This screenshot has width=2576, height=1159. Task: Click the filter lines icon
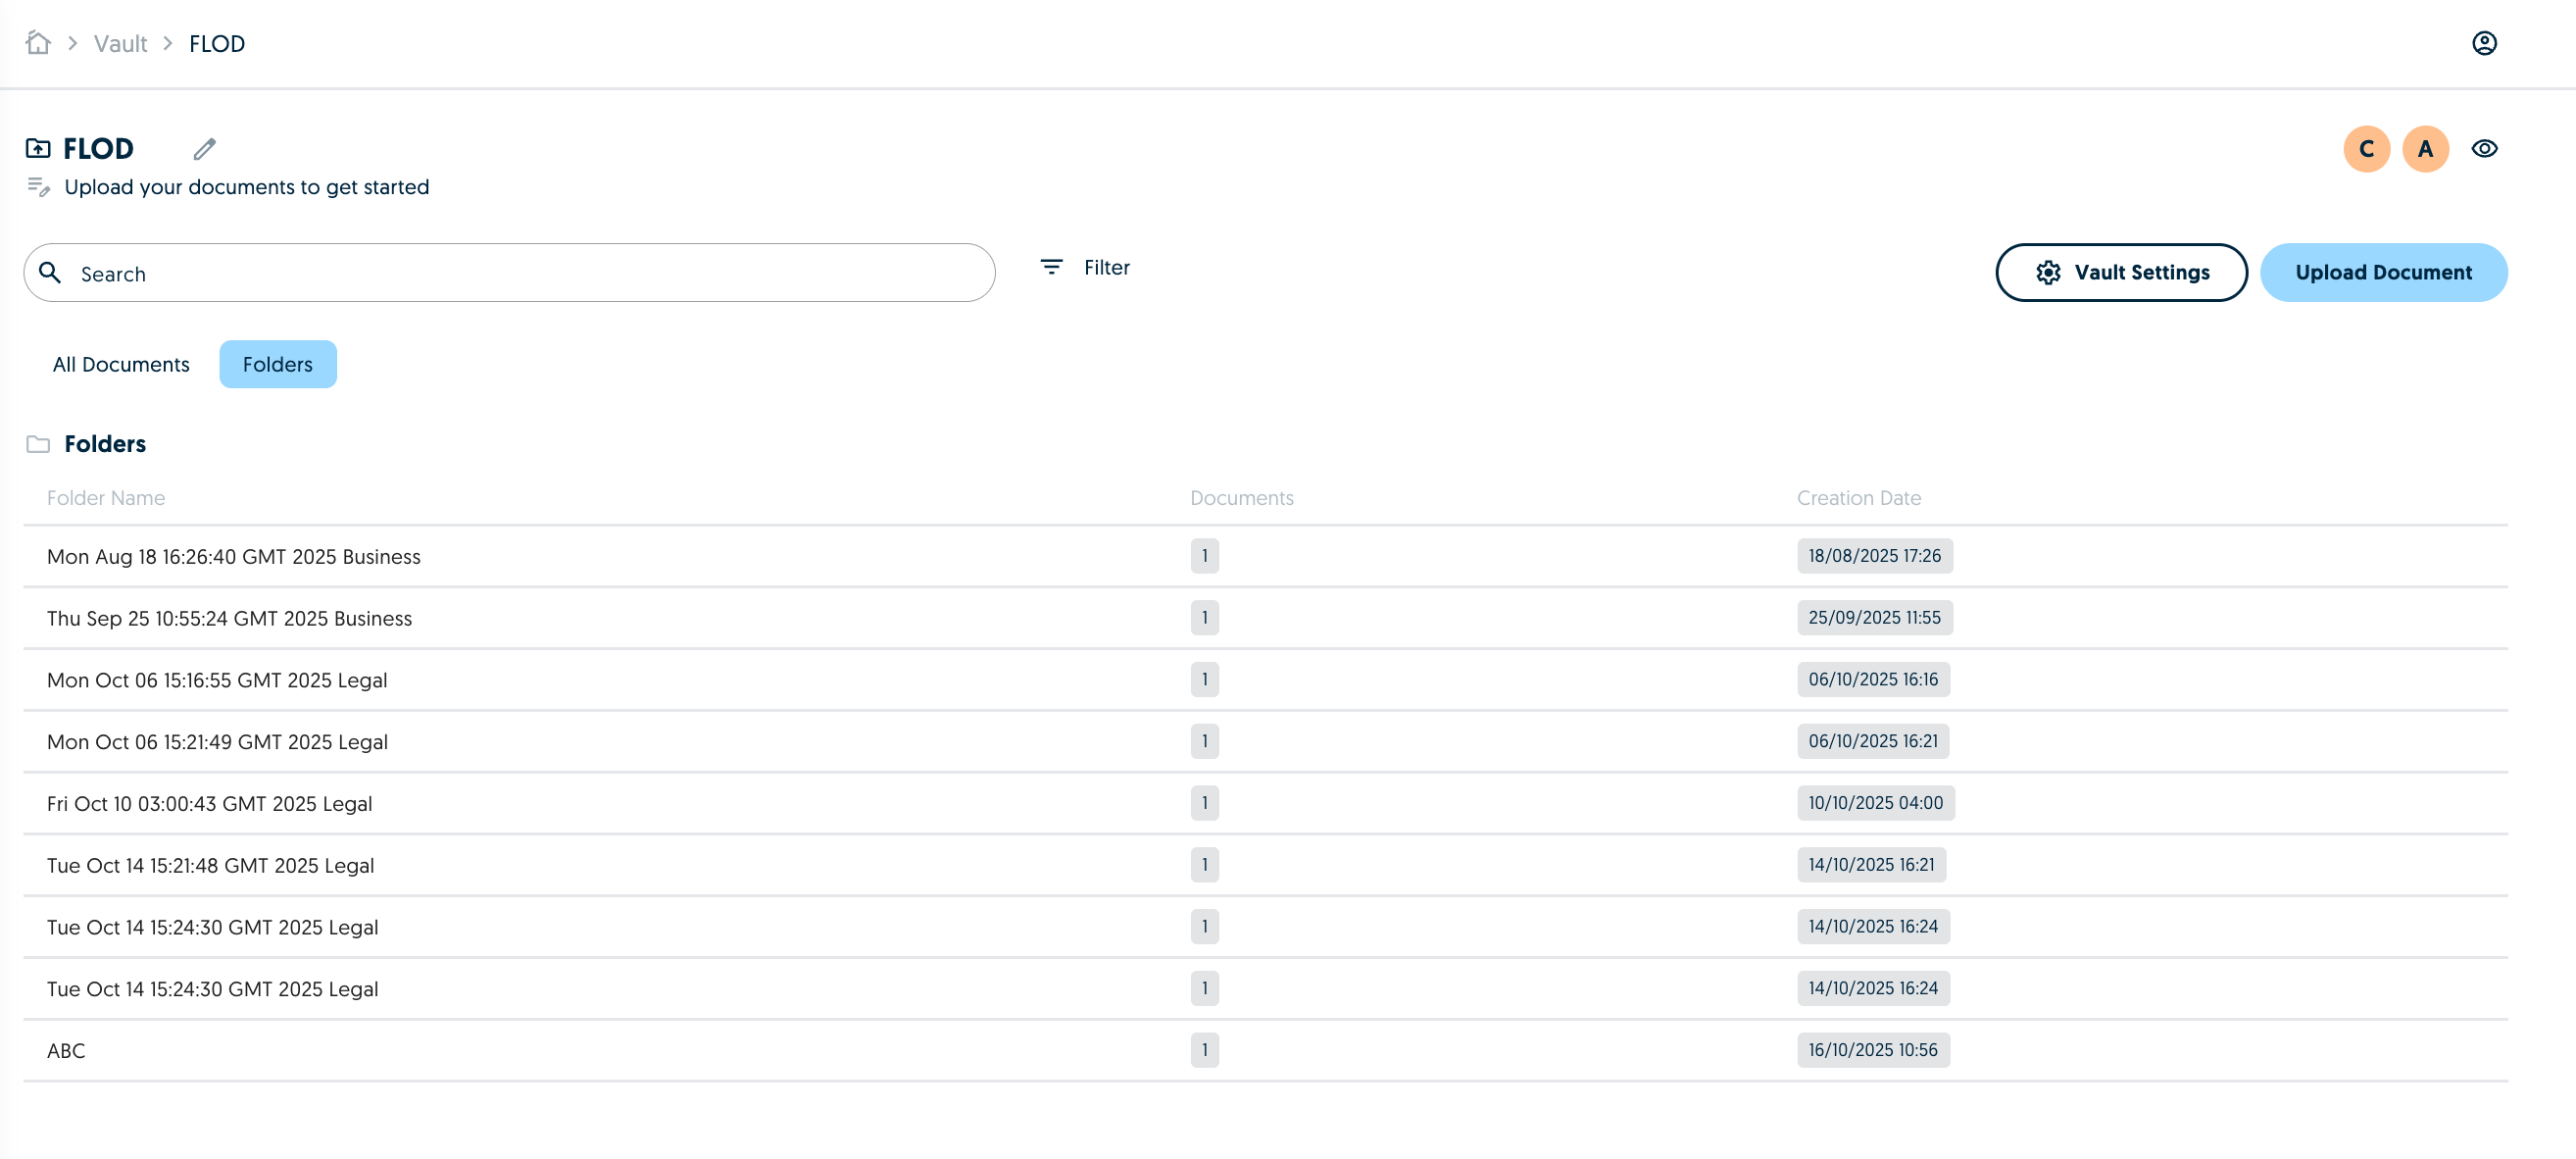pos(1051,267)
